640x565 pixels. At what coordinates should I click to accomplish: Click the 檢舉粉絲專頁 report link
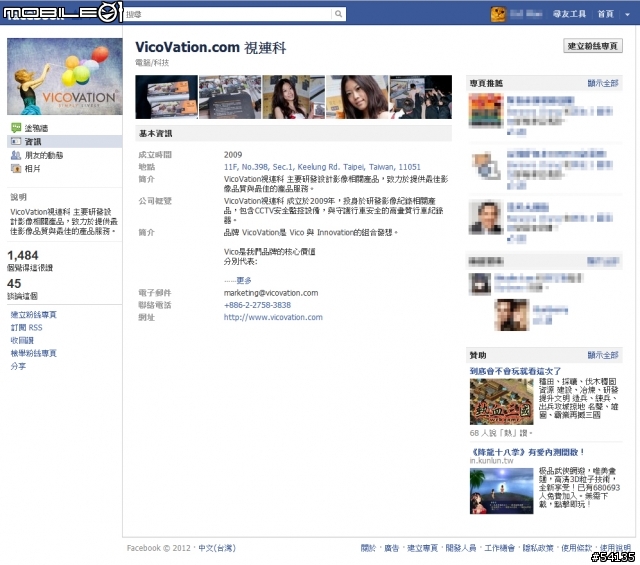tap(33, 354)
